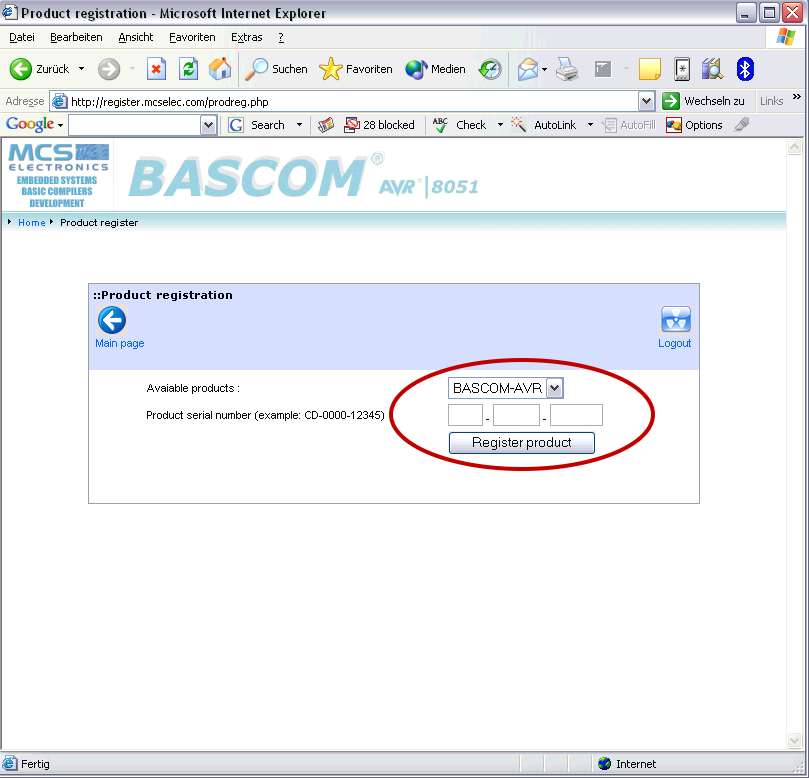Viewport: 809px width, 778px height.
Task: Click the blue Main page arrow icon
Action: click(111, 320)
